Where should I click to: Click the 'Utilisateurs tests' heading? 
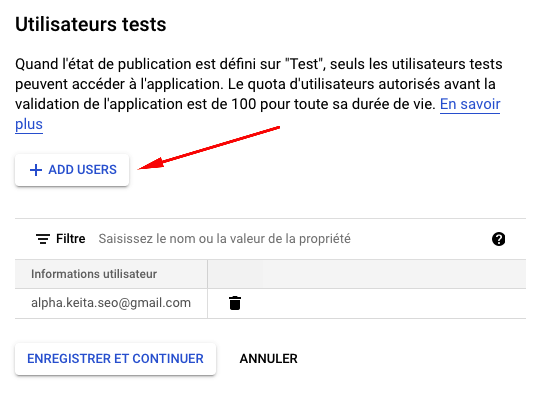click(91, 24)
